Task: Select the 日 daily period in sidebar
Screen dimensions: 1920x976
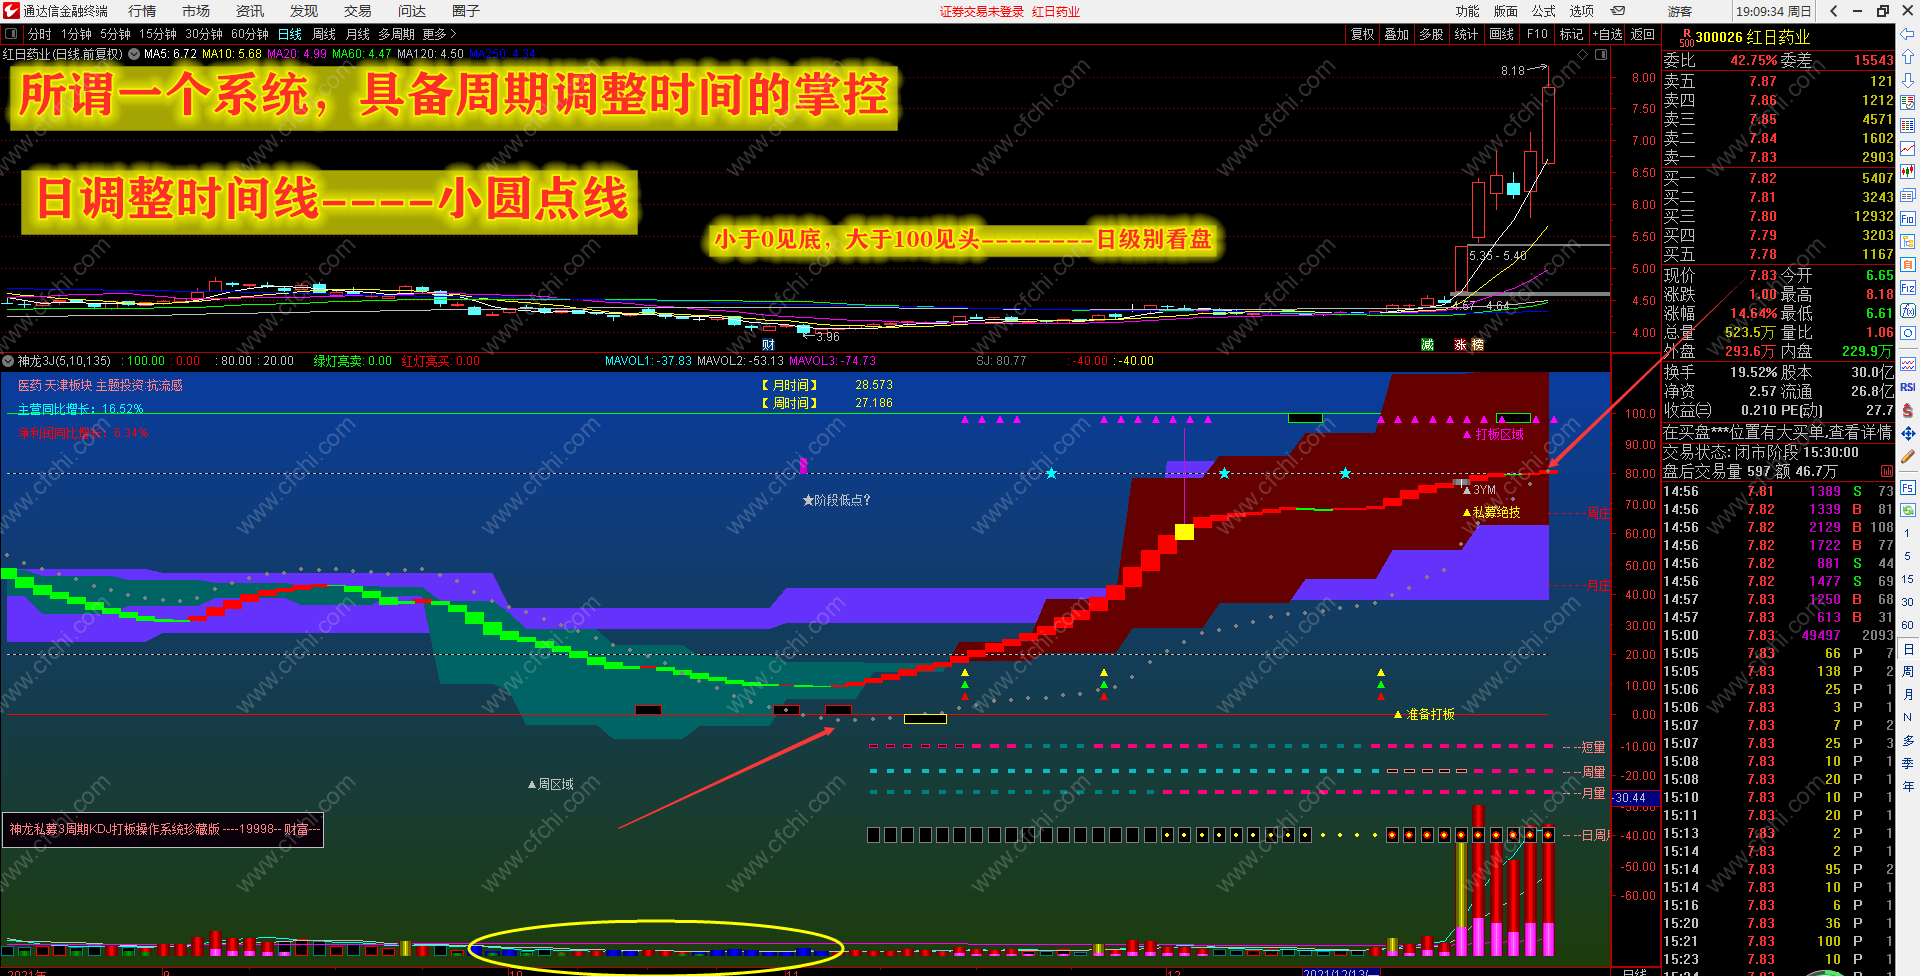Action: [x=1908, y=649]
